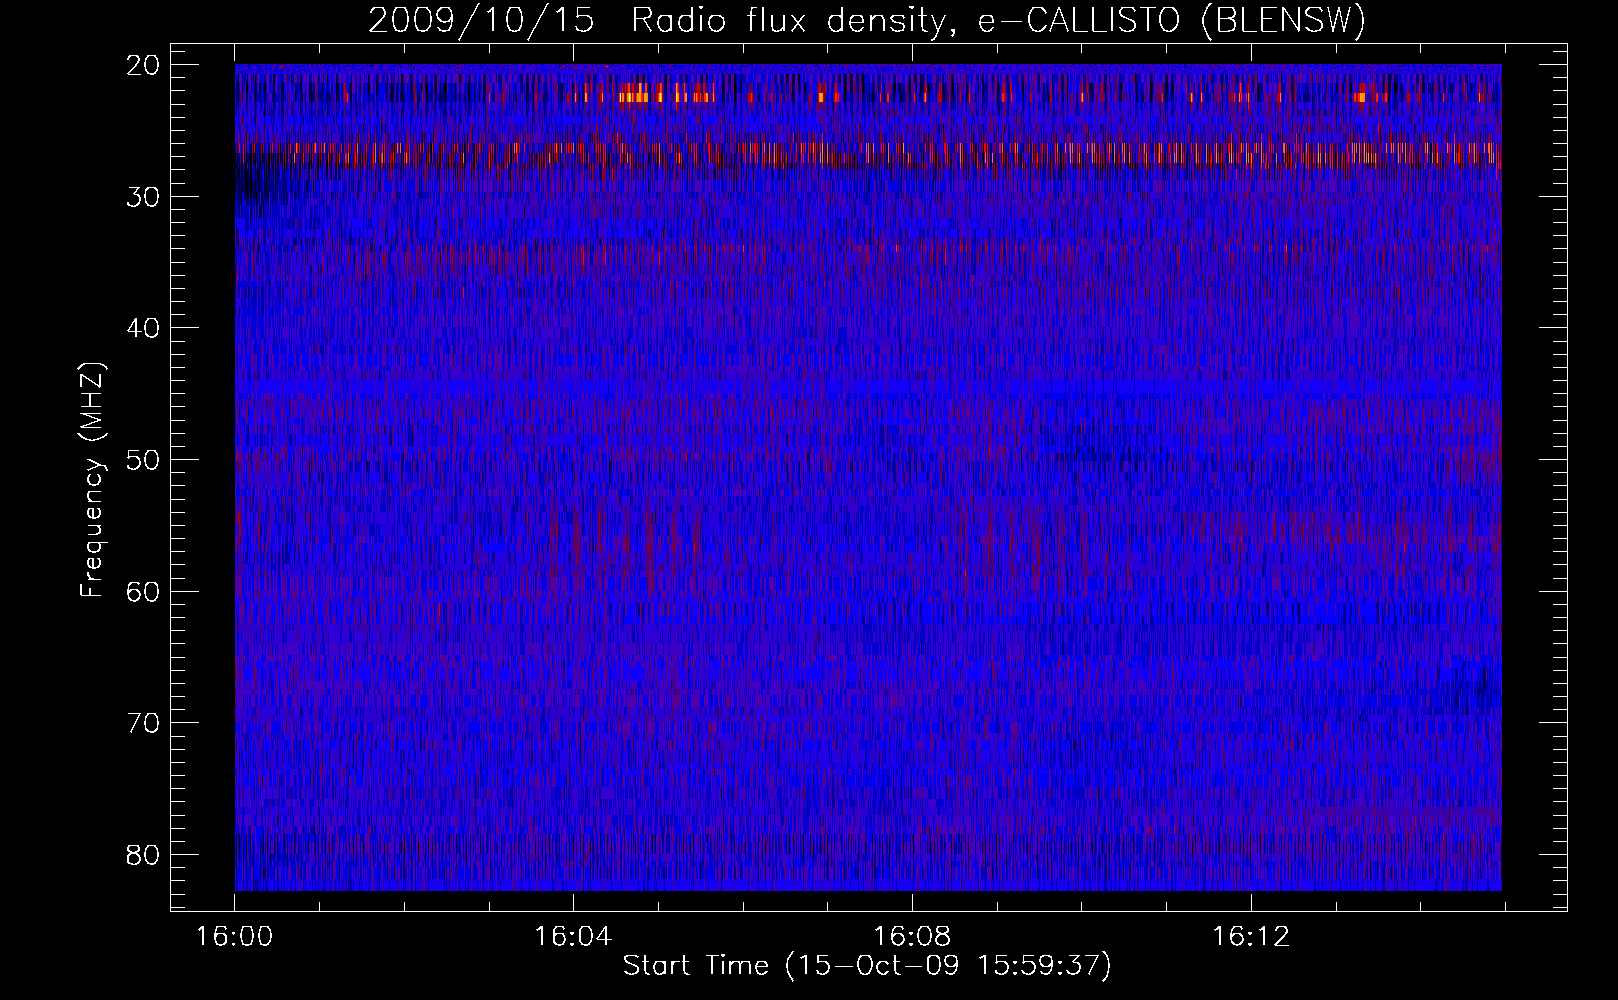Click the 16:04 time tick label

573,937
